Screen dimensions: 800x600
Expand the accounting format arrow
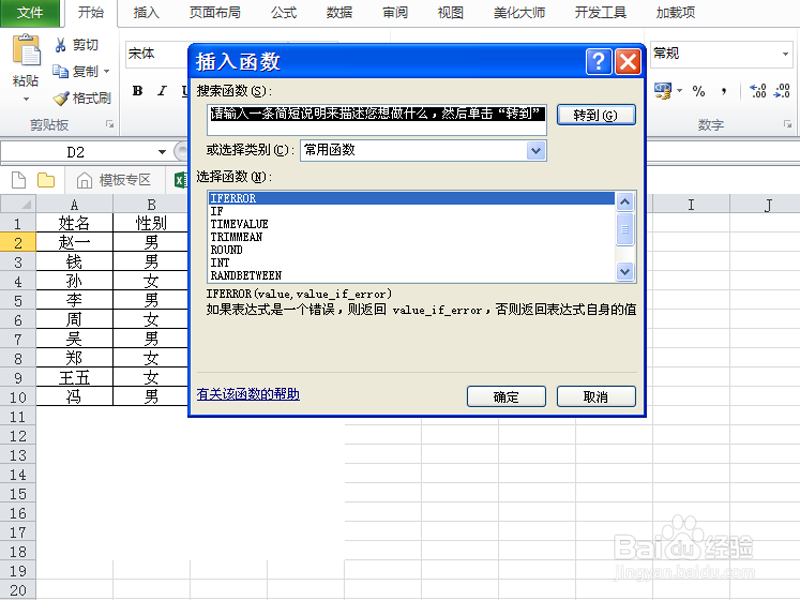[680, 91]
